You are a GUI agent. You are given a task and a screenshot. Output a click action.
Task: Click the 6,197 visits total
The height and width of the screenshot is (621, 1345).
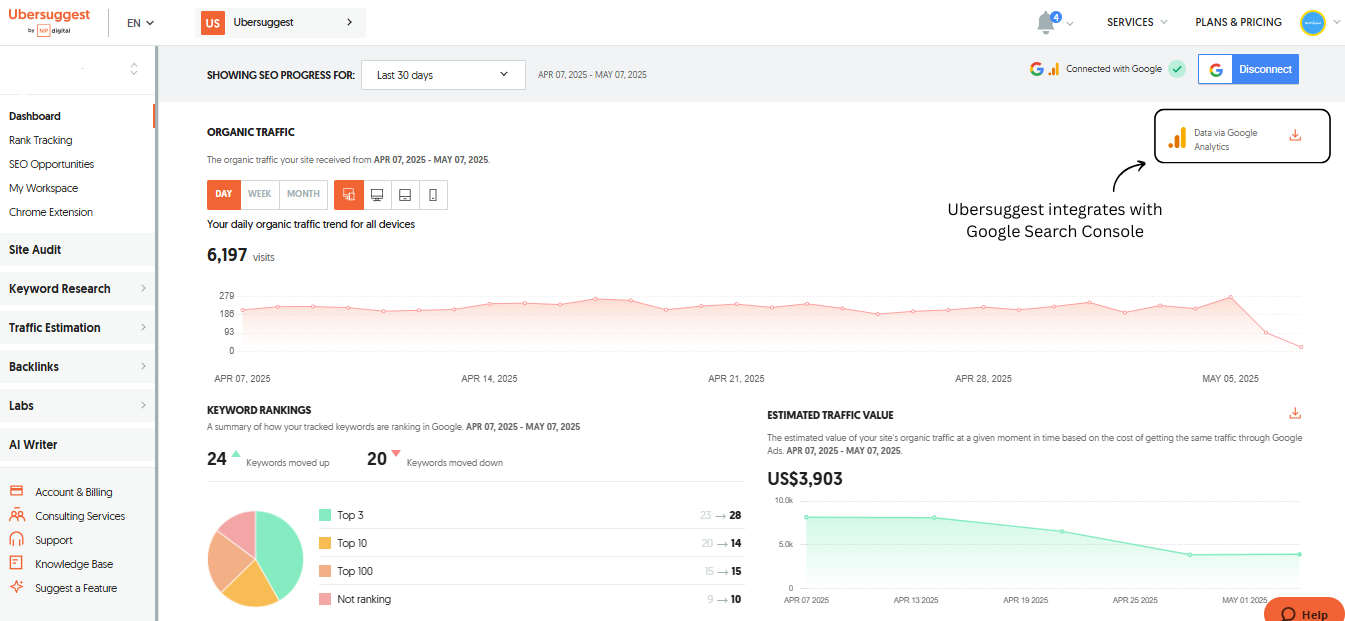[x=241, y=255]
